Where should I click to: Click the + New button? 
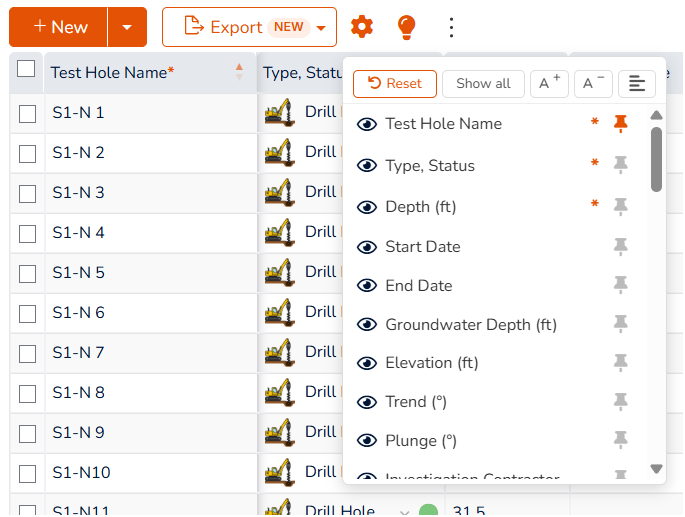(58, 27)
